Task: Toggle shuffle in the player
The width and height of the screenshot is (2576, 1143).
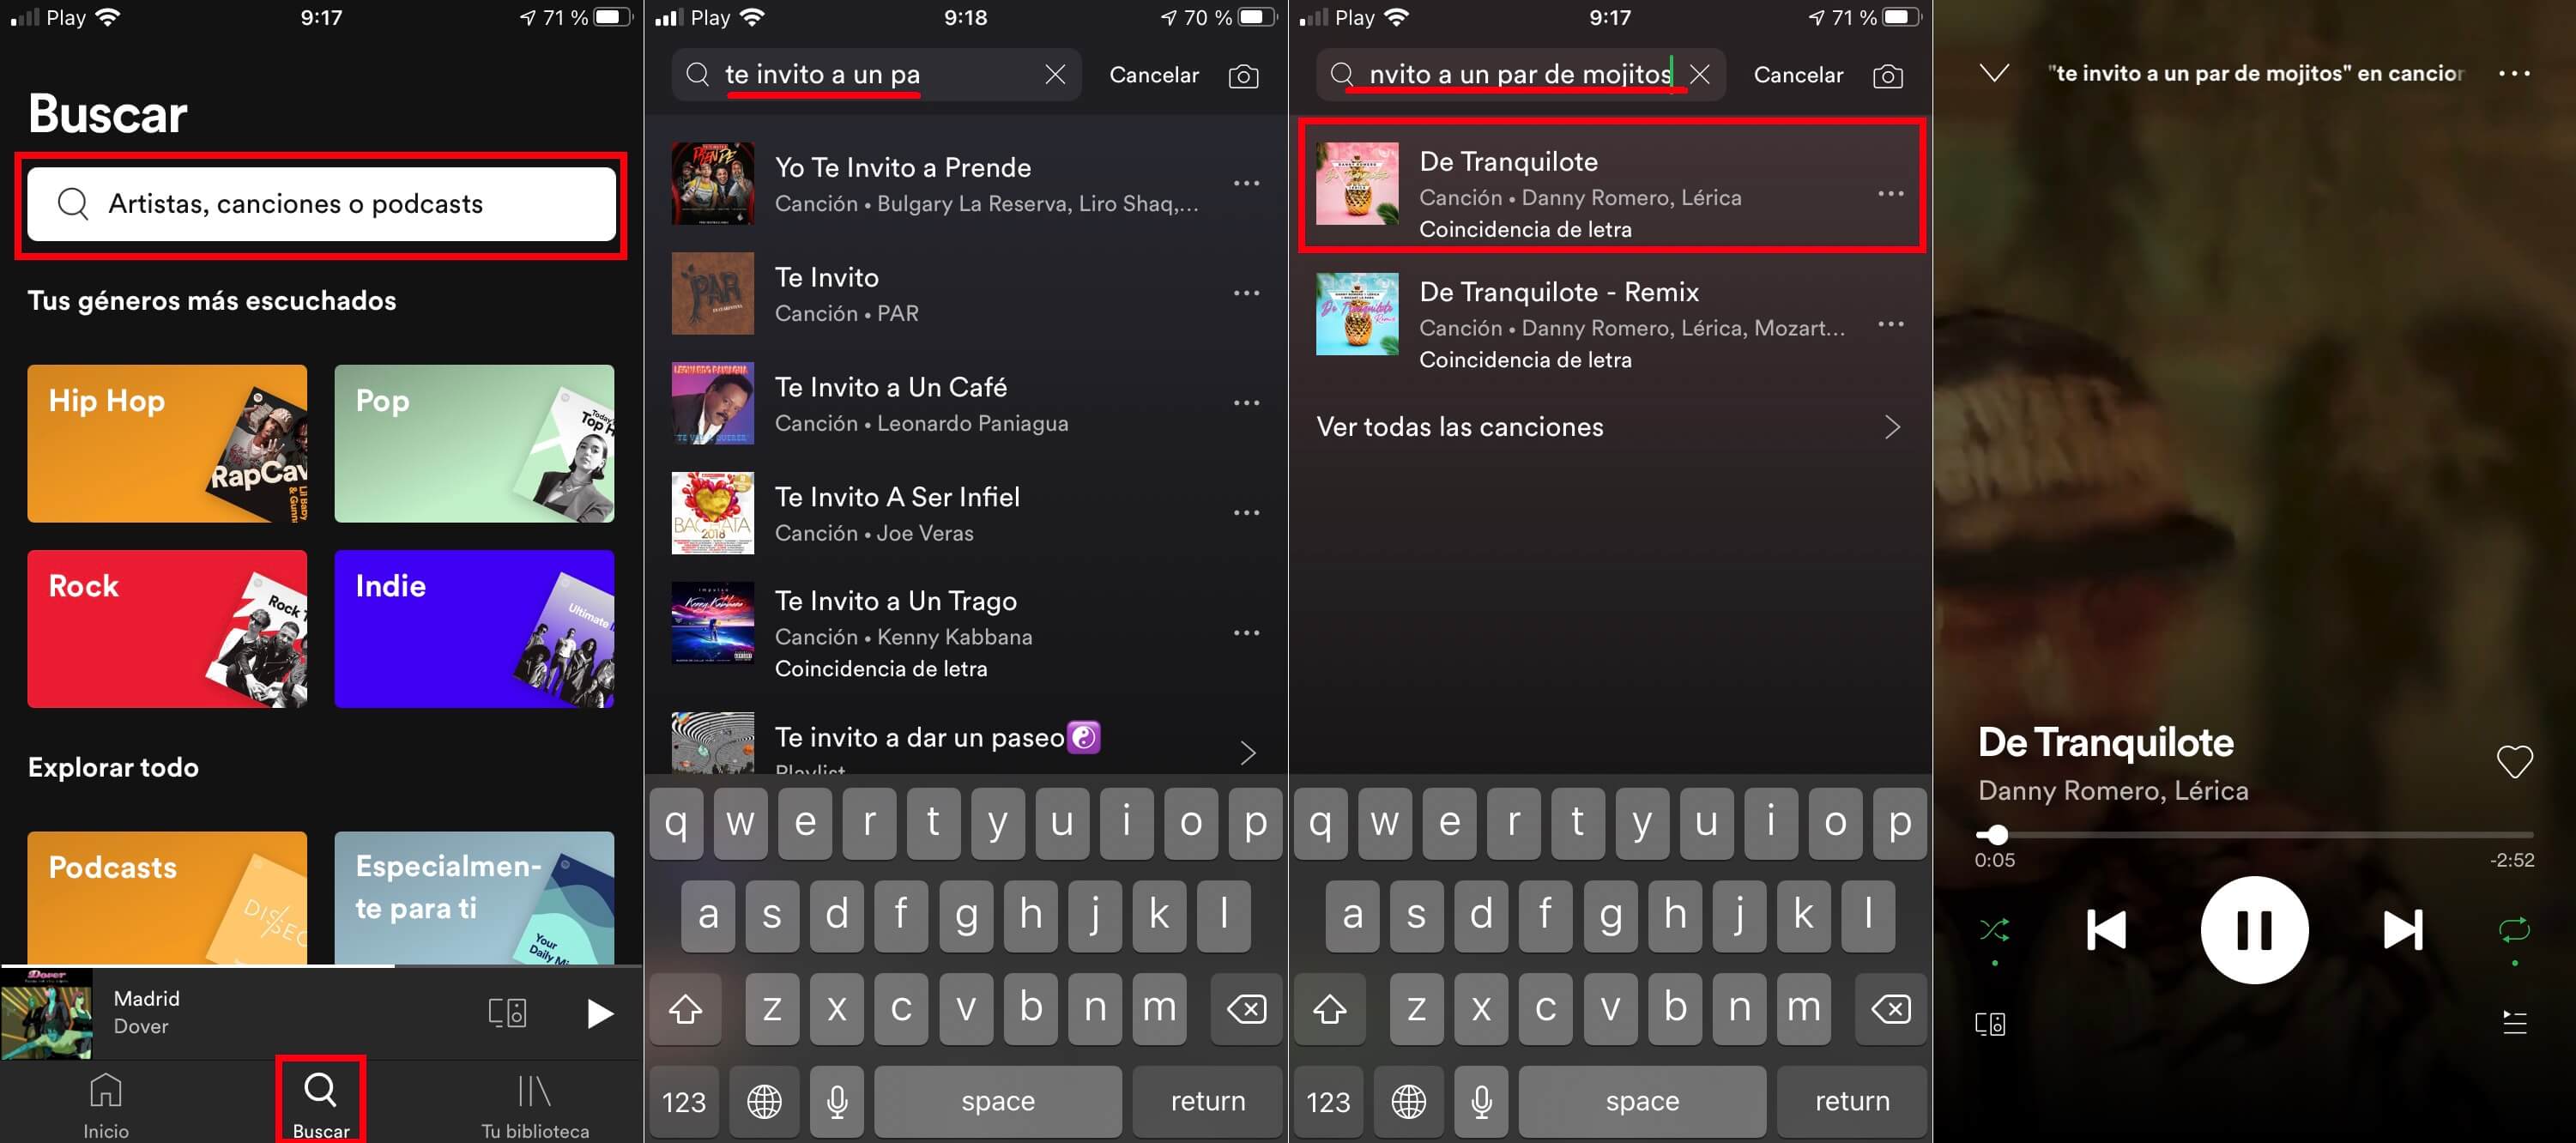Action: (1994, 930)
